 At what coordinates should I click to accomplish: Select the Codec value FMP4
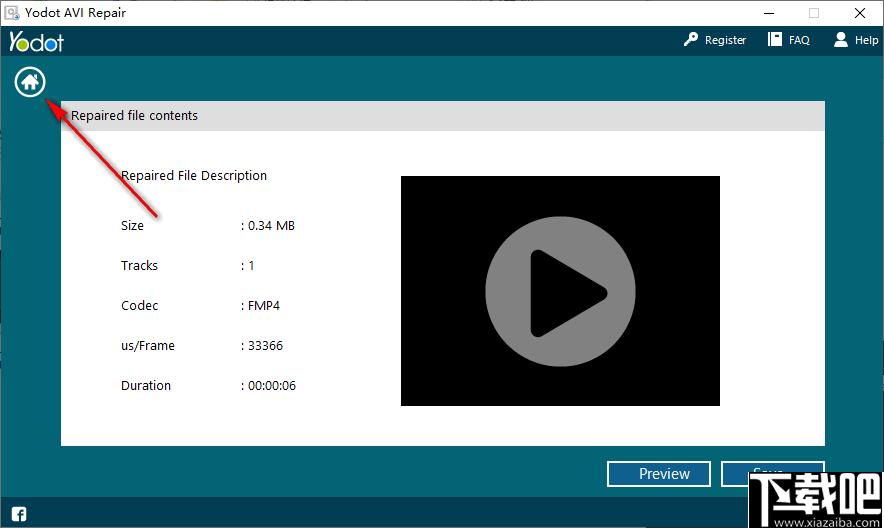[264, 305]
